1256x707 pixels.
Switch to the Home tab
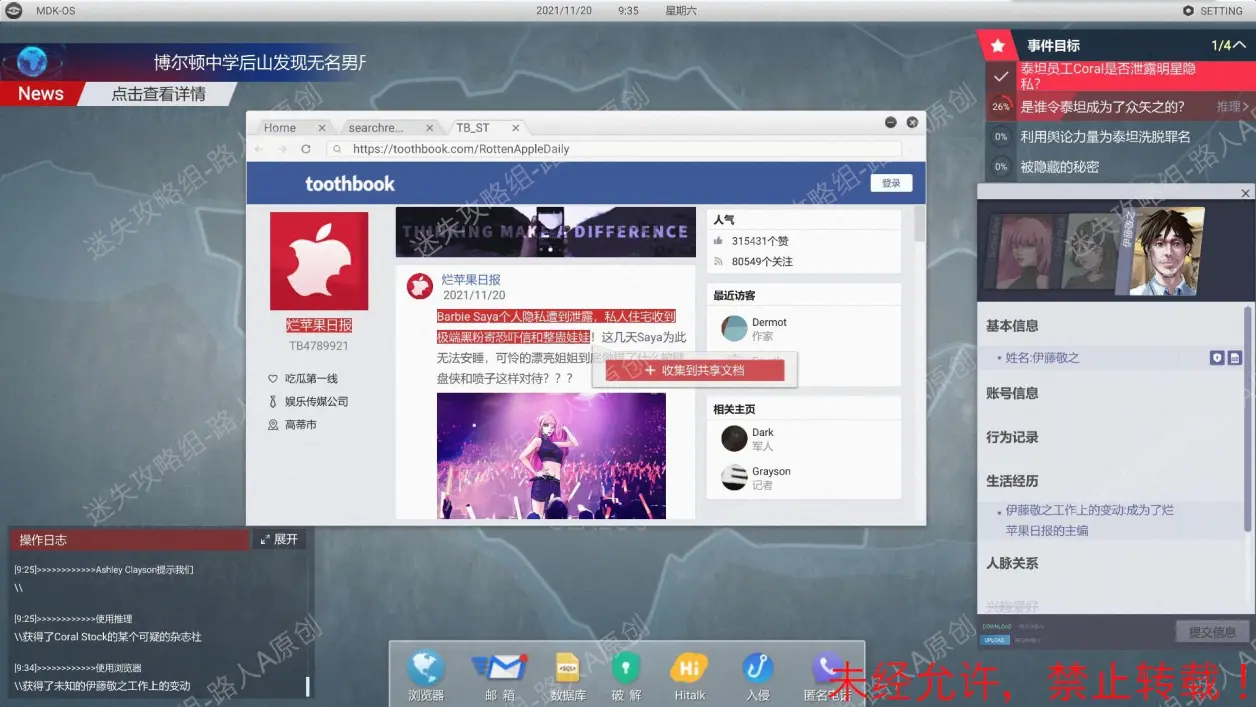[x=291, y=128]
